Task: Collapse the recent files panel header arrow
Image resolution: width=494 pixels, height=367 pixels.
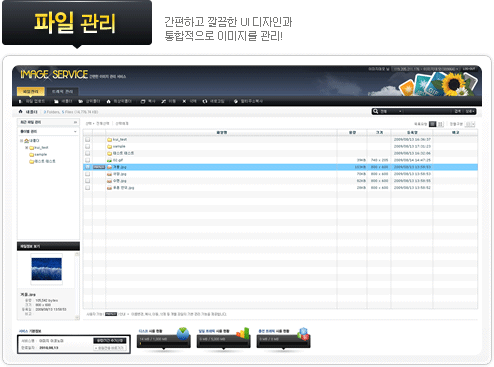Action: coord(75,122)
